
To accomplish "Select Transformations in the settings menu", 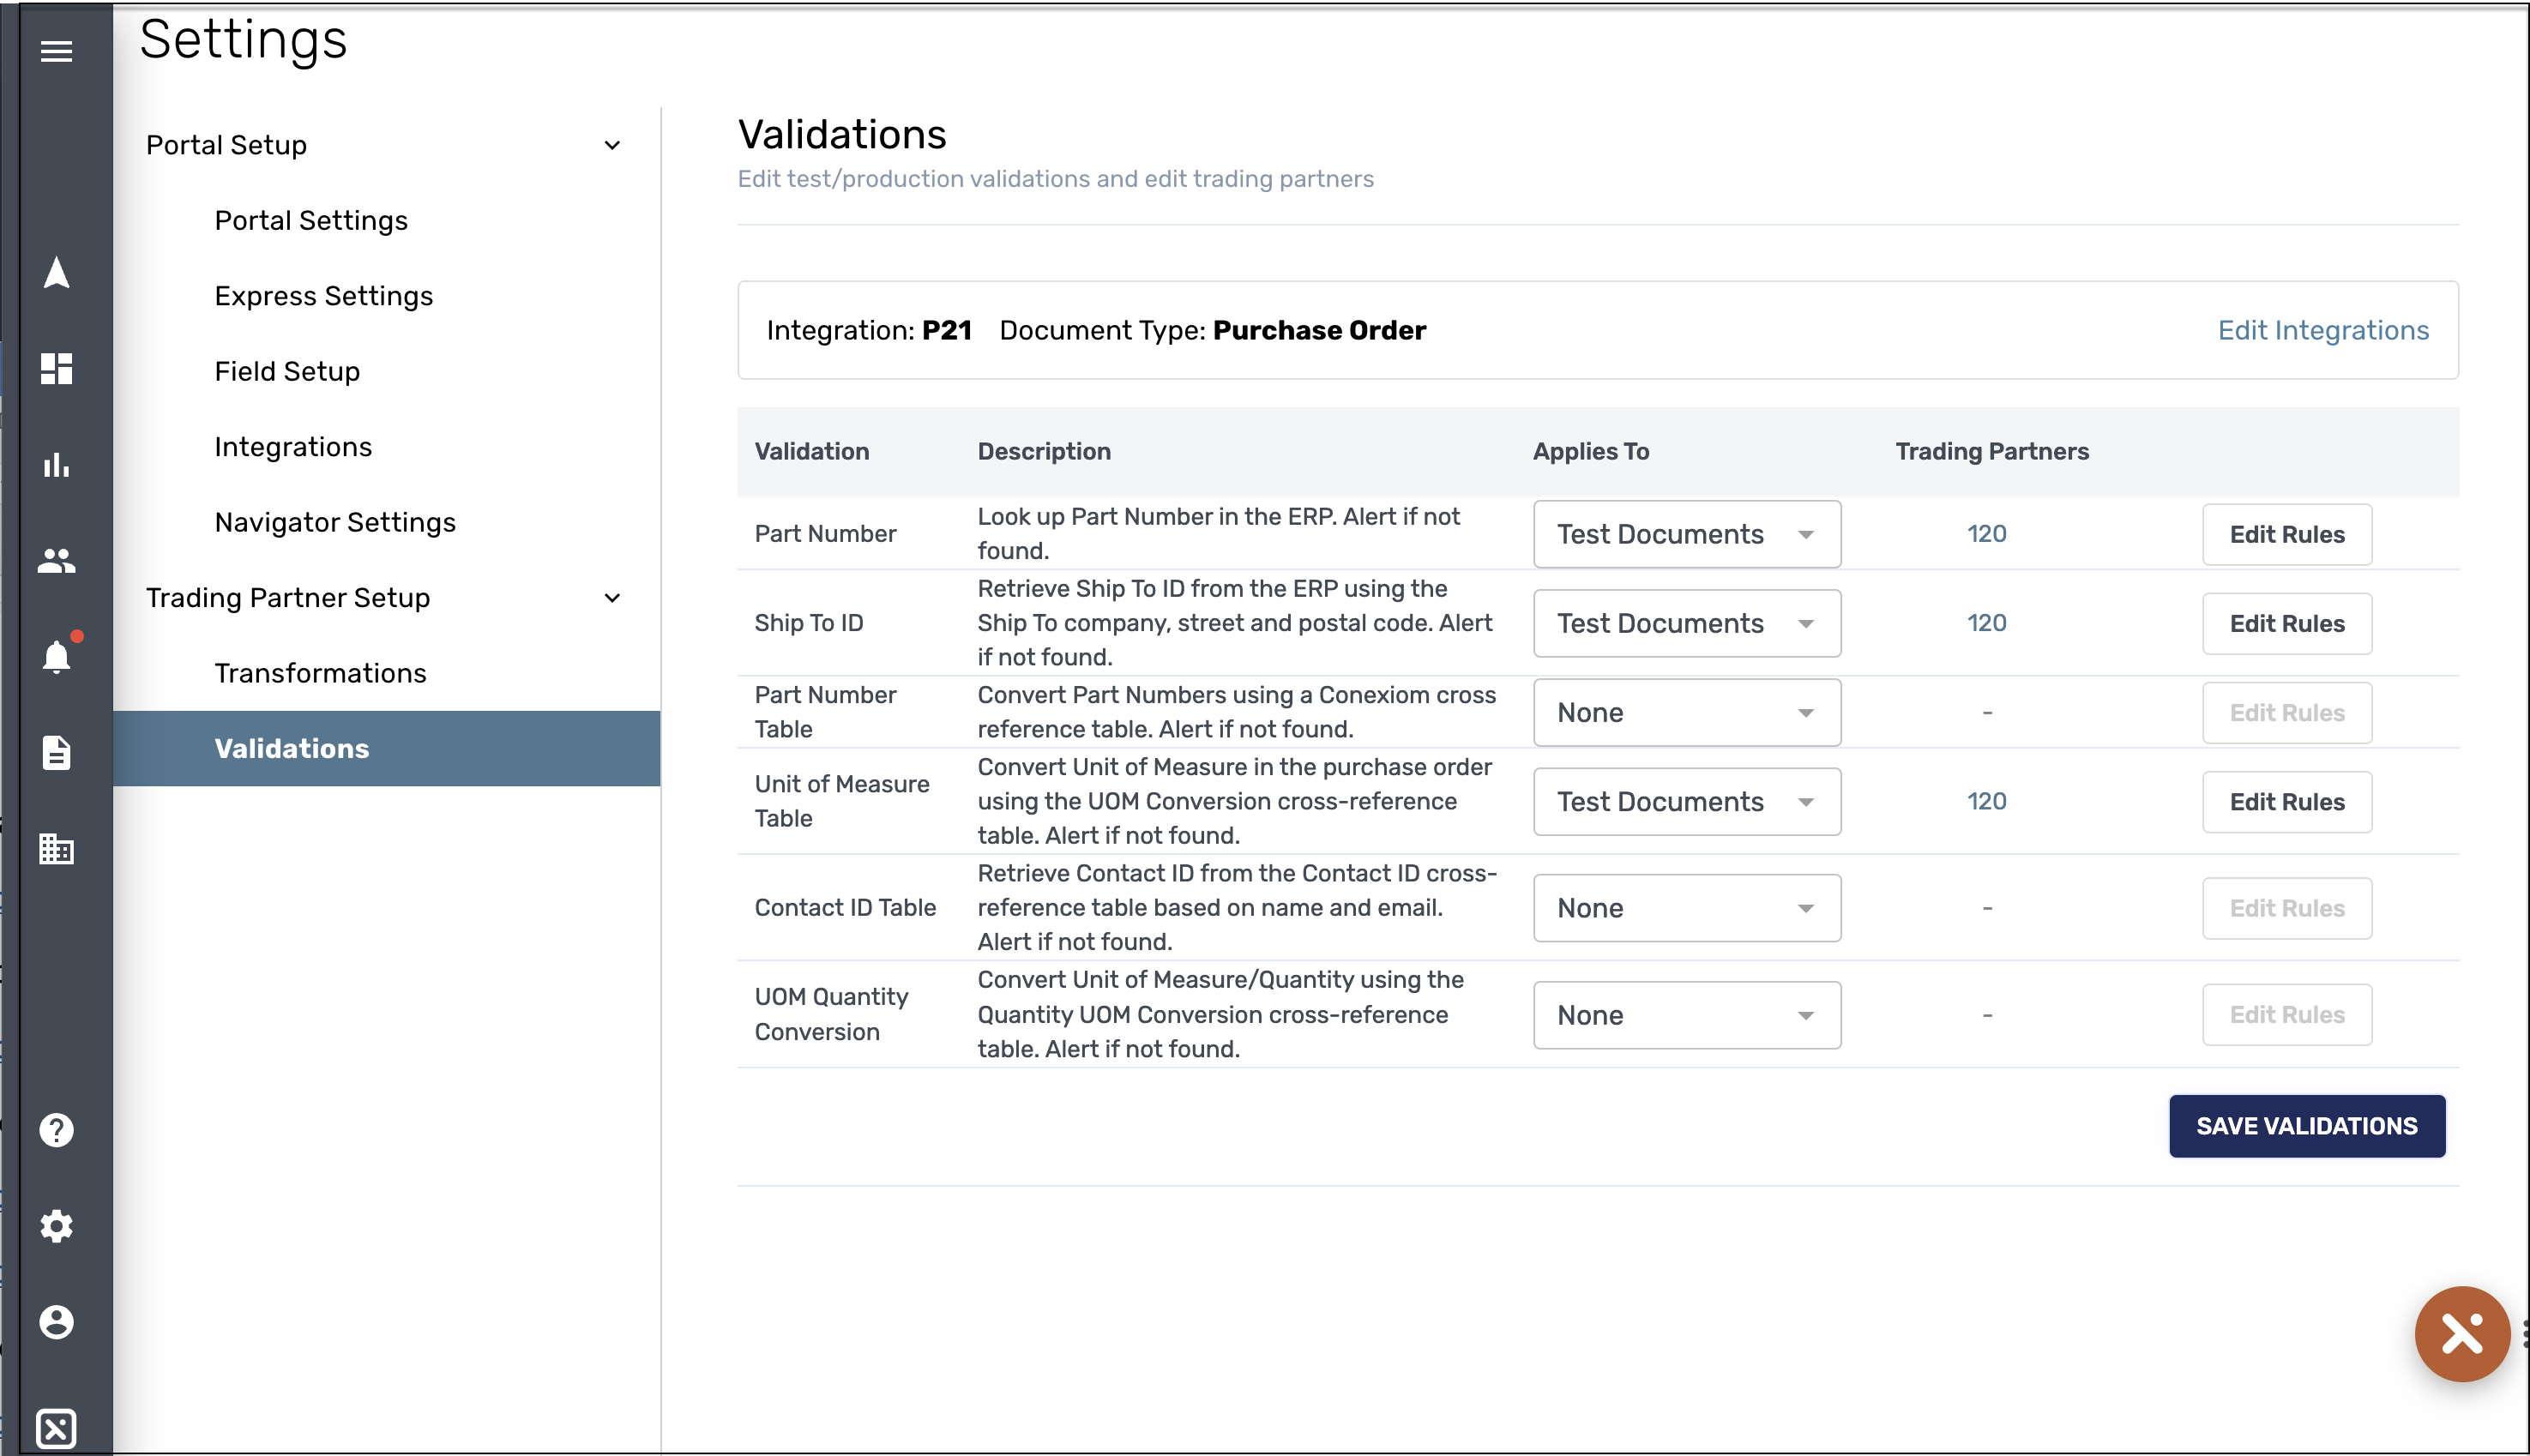I will [320, 673].
